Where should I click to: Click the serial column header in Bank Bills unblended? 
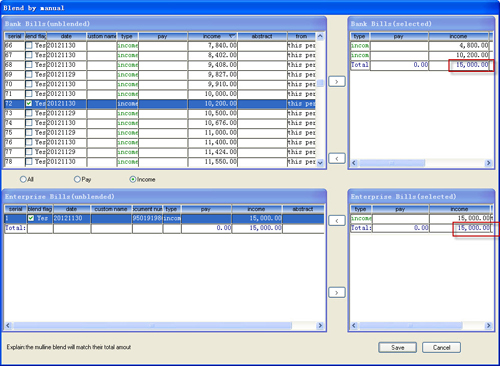tap(15, 36)
